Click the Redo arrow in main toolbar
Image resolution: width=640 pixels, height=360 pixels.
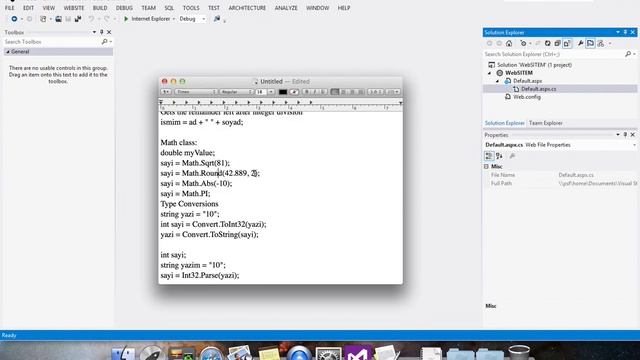pyautogui.click(x=107, y=19)
